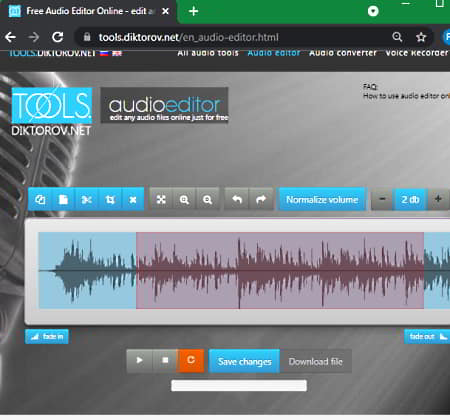Zoom out of the waveform
Viewport: 450px width, 420px height.
[208, 199]
